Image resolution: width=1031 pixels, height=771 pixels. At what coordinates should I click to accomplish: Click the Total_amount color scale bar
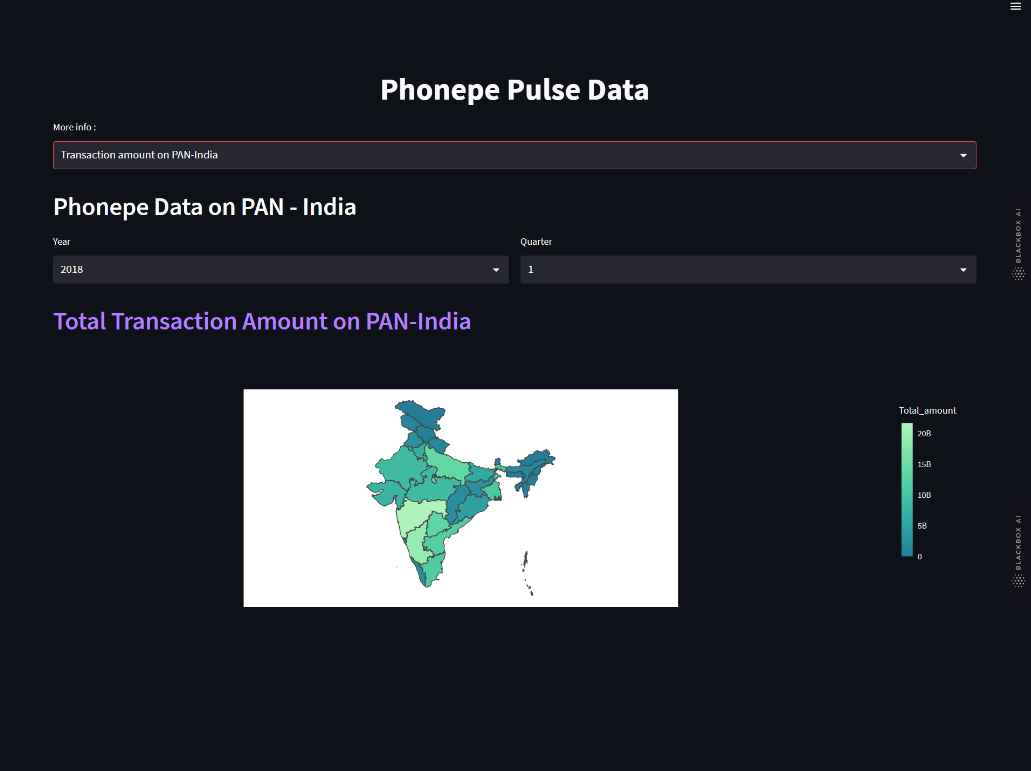pyautogui.click(x=908, y=490)
